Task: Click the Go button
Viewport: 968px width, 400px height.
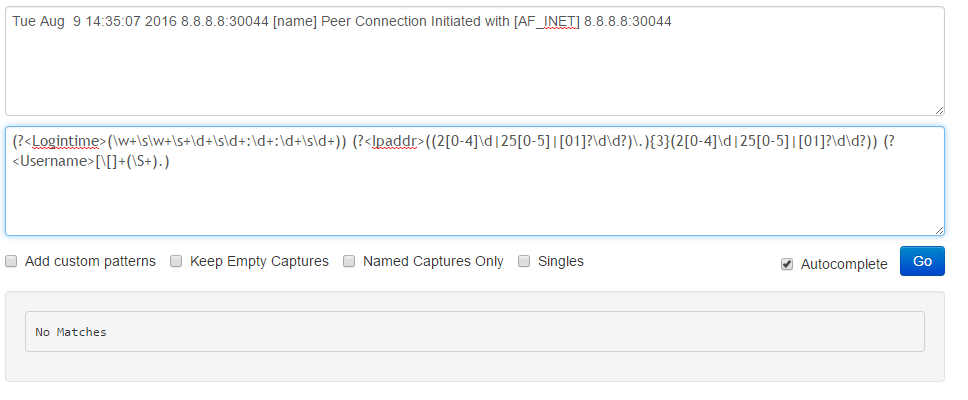Action: click(922, 261)
